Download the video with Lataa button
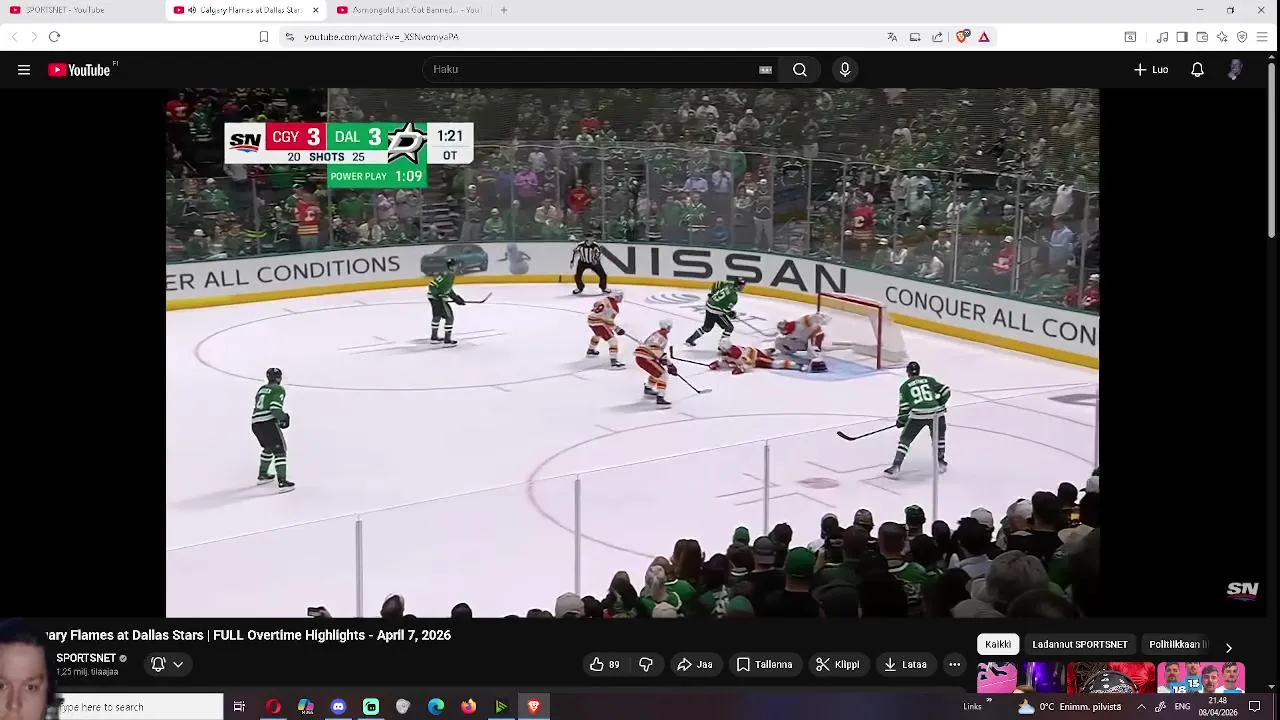 coord(905,664)
